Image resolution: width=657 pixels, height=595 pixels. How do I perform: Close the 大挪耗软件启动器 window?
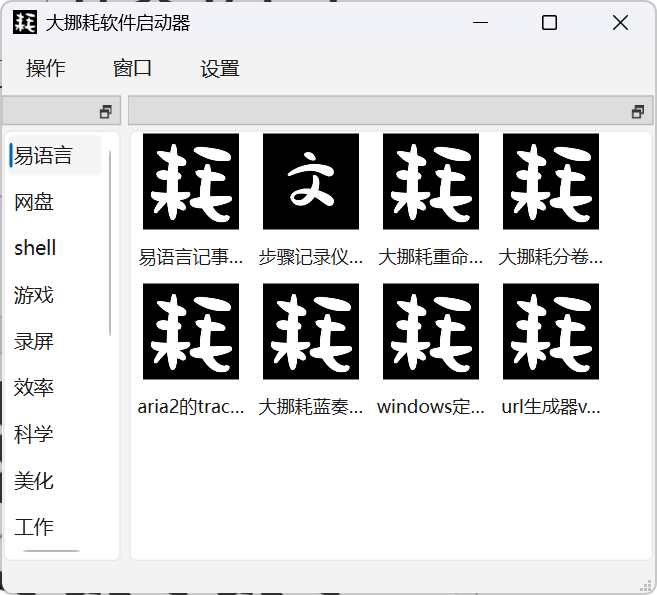(x=620, y=22)
